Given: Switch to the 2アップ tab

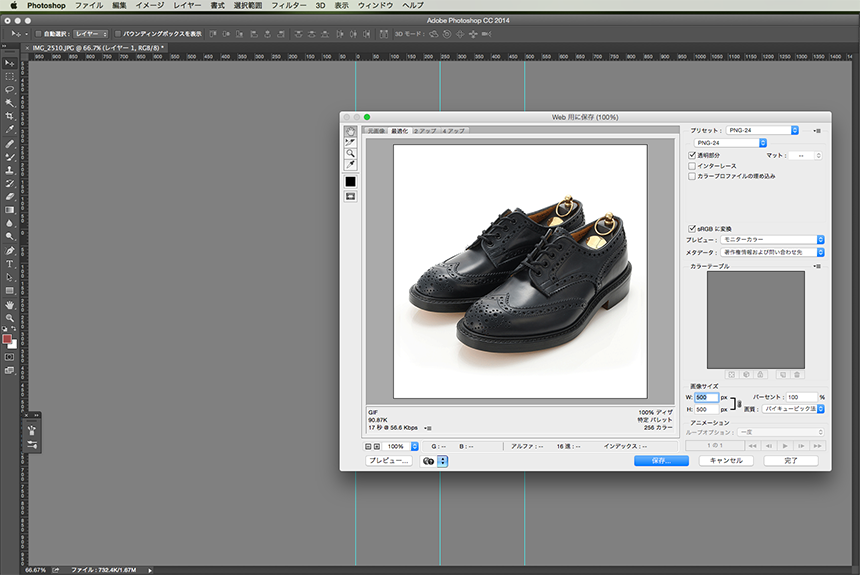Looking at the screenshot, I should 425,131.
